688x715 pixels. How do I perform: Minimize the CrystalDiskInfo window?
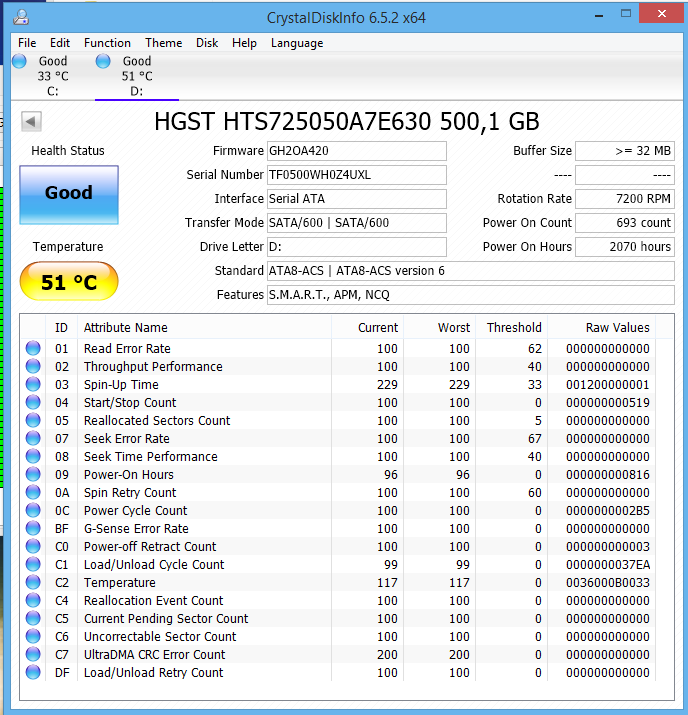599,15
